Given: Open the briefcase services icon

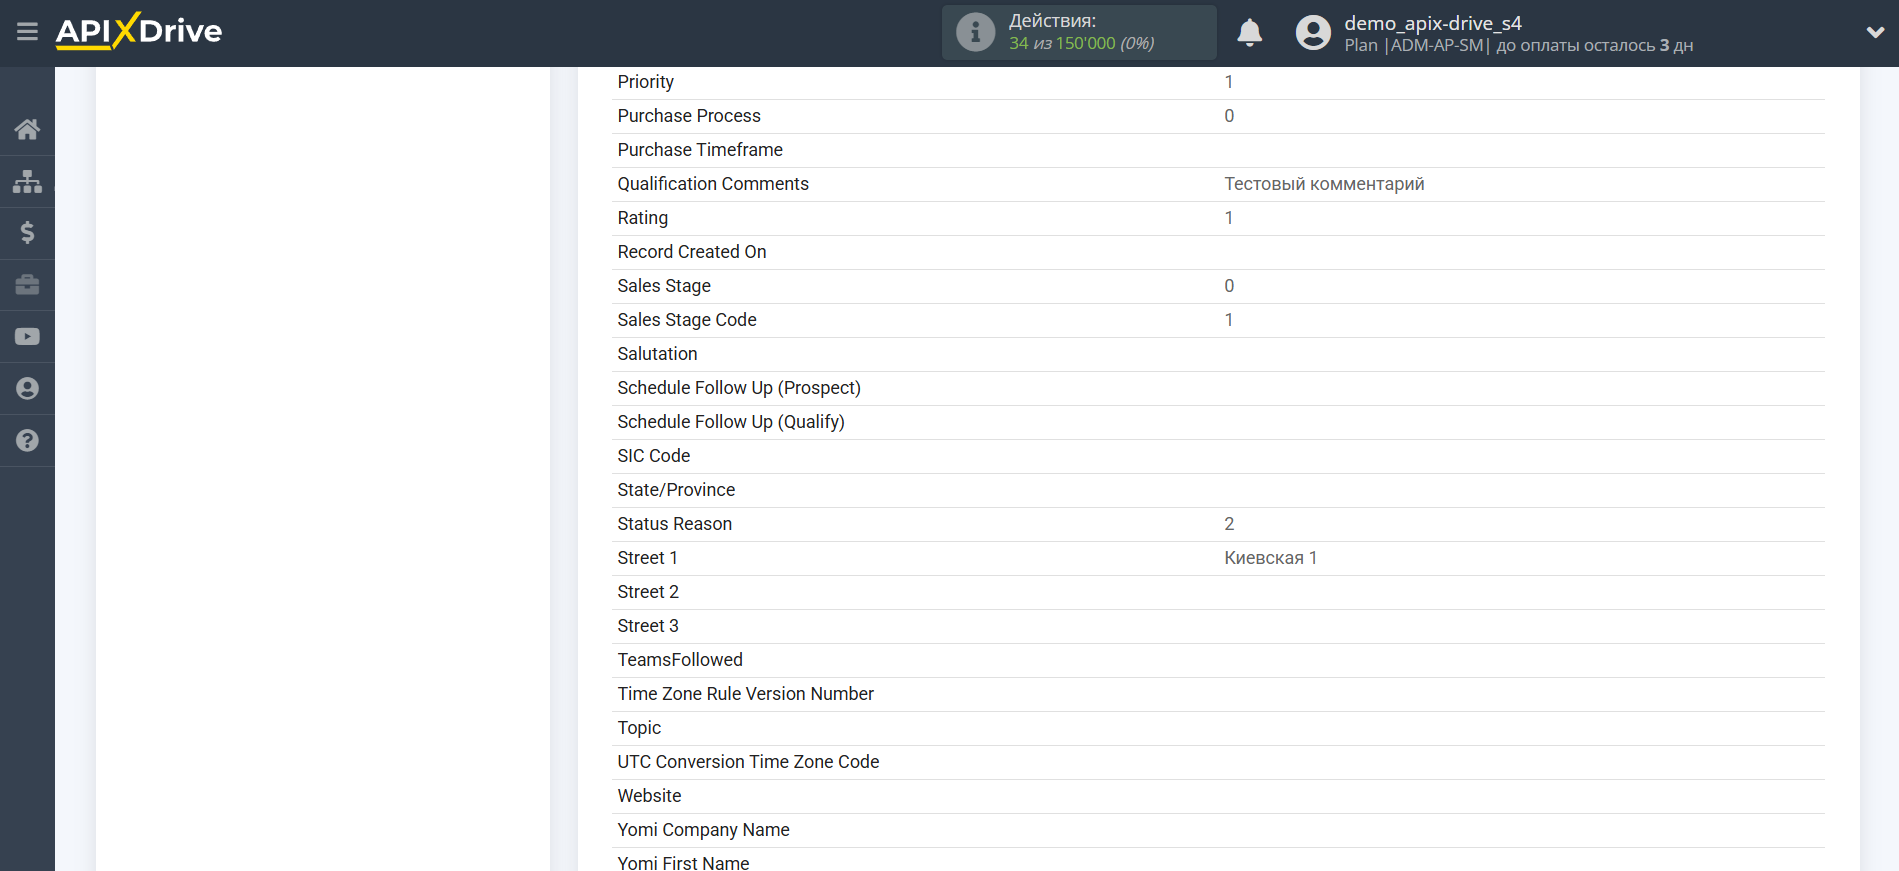Looking at the screenshot, I should pos(27,285).
